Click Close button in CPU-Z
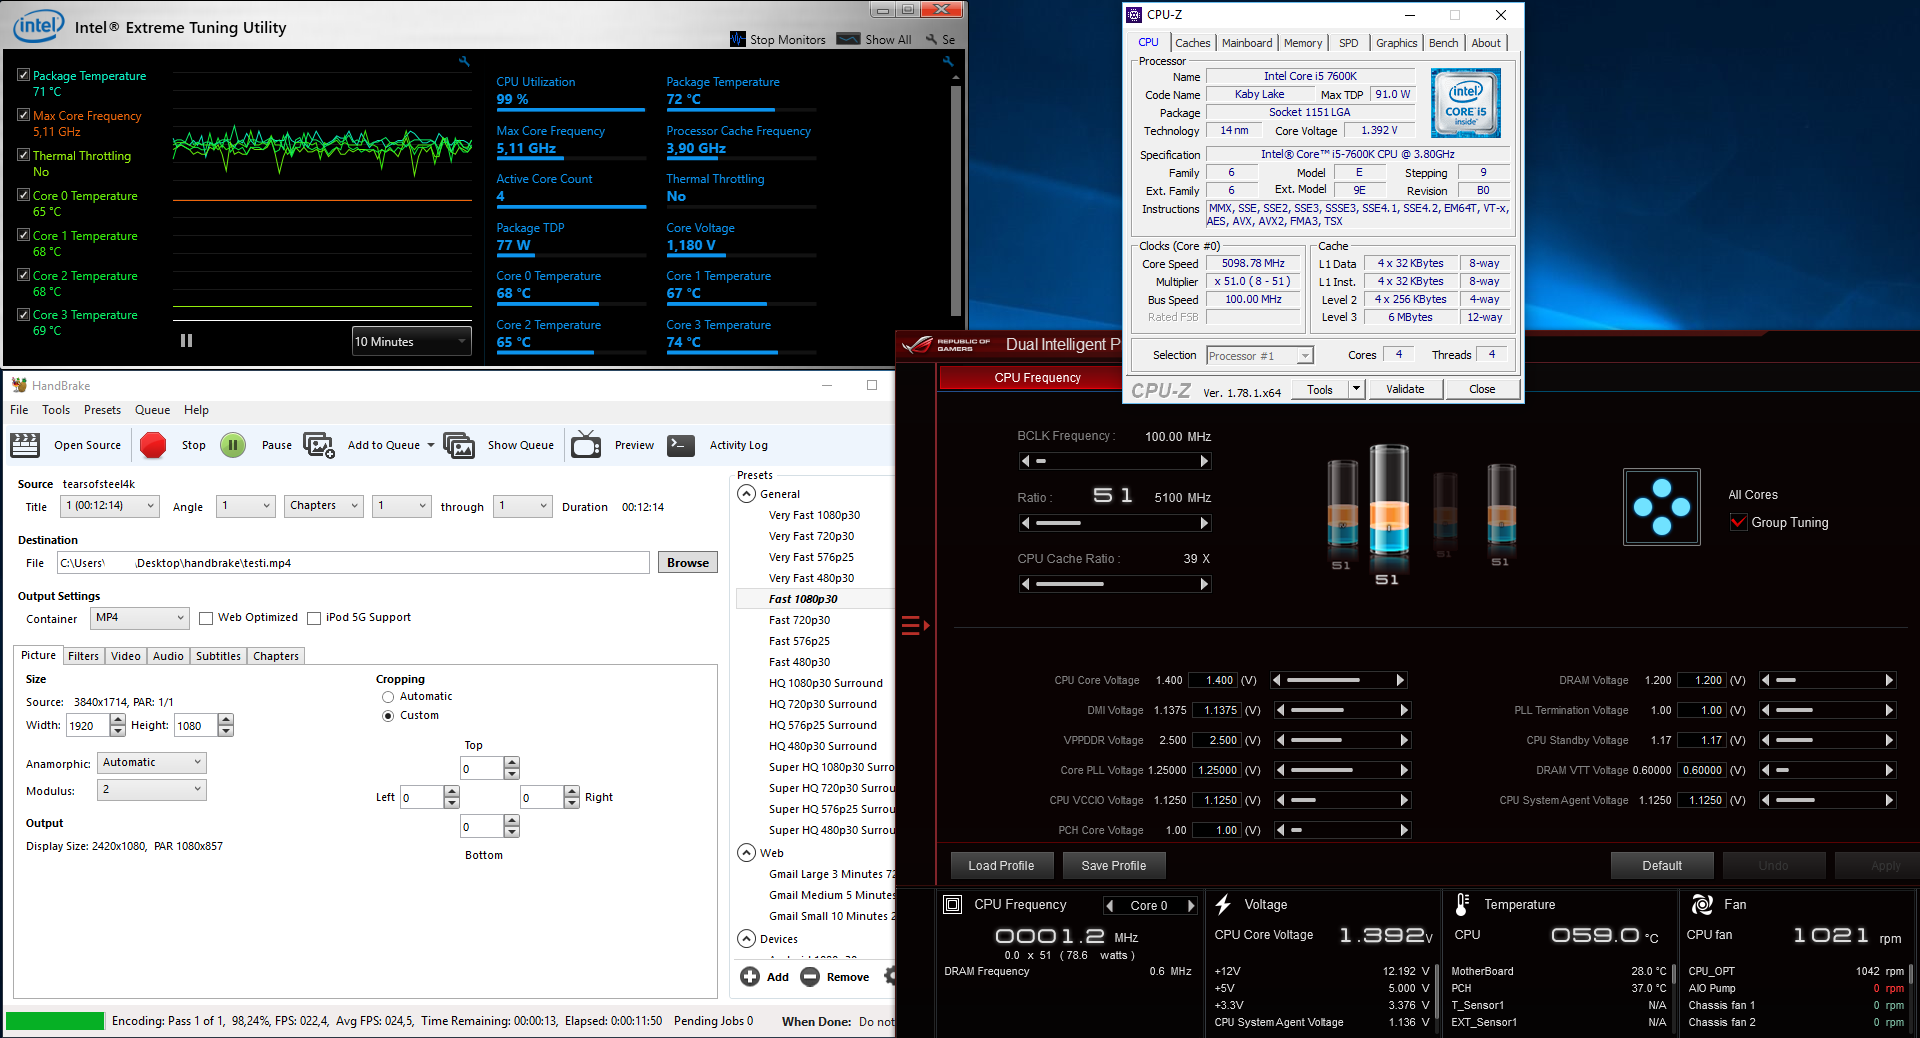This screenshot has width=1920, height=1038. click(x=1482, y=389)
